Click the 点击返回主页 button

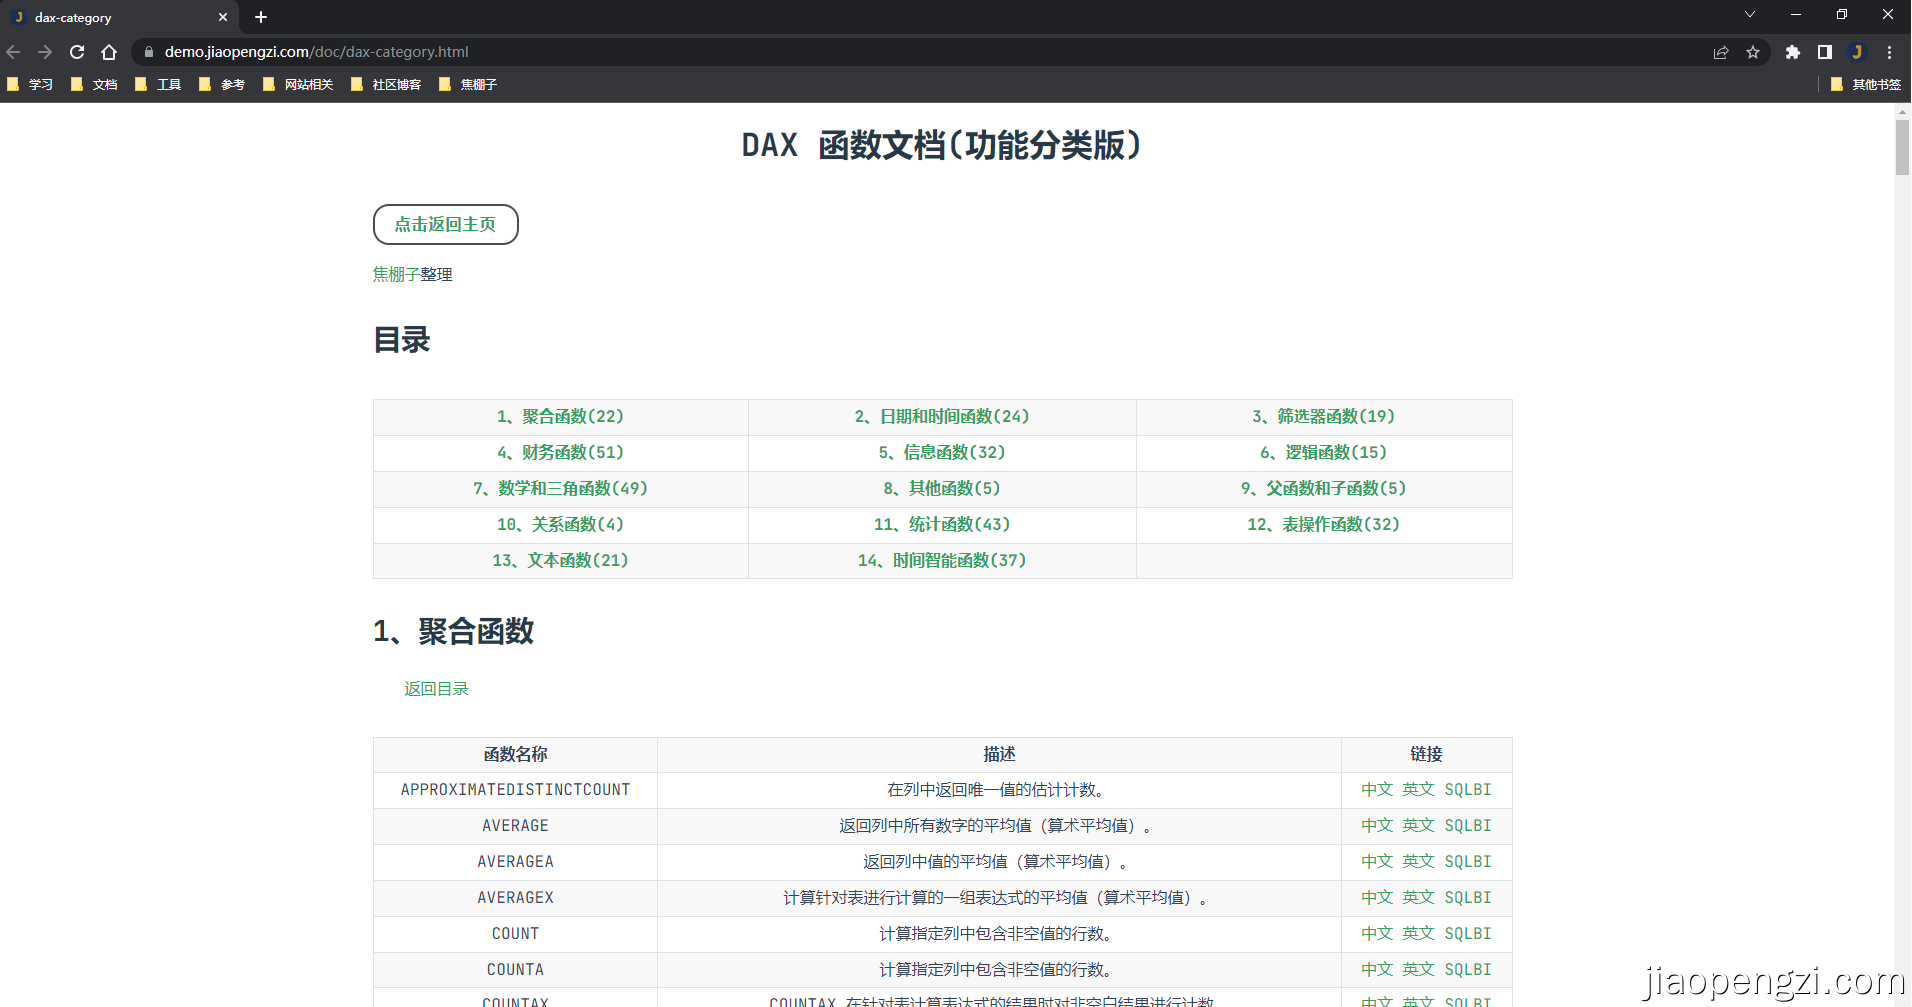click(445, 224)
